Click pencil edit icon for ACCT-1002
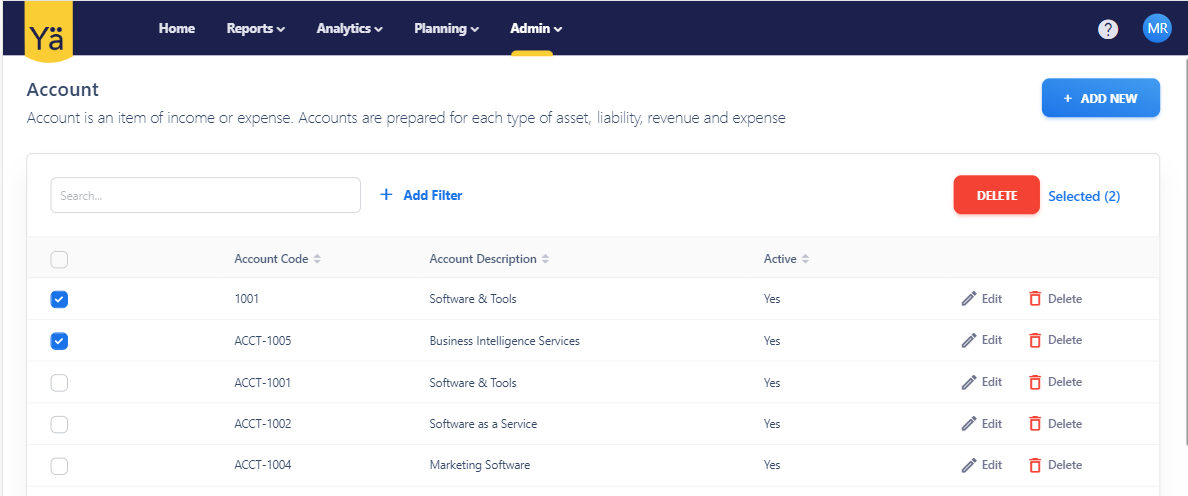Image resolution: width=1188 pixels, height=496 pixels. [x=969, y=424]
